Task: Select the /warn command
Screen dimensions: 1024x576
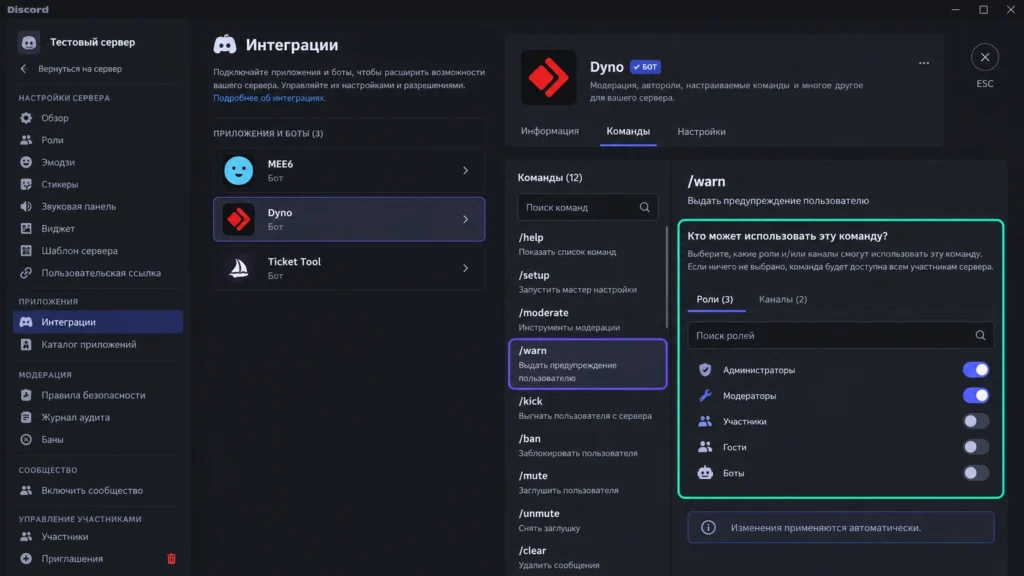Action: [x=588, y=364]
